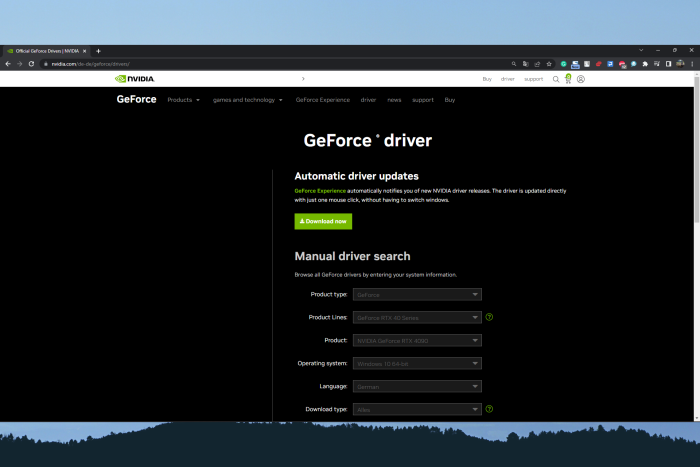Click the GeForce brand title
This screenshot has width=700, height=467.
(137, 100)
